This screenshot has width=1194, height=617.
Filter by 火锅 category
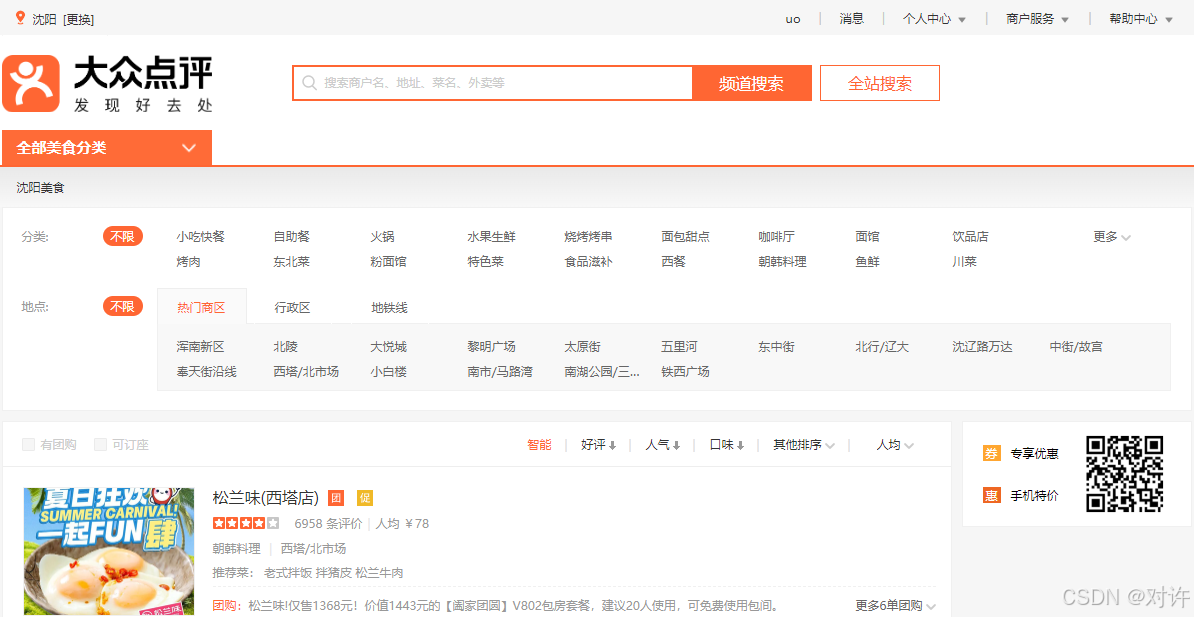pyautogui.click(x=382, y=237)
